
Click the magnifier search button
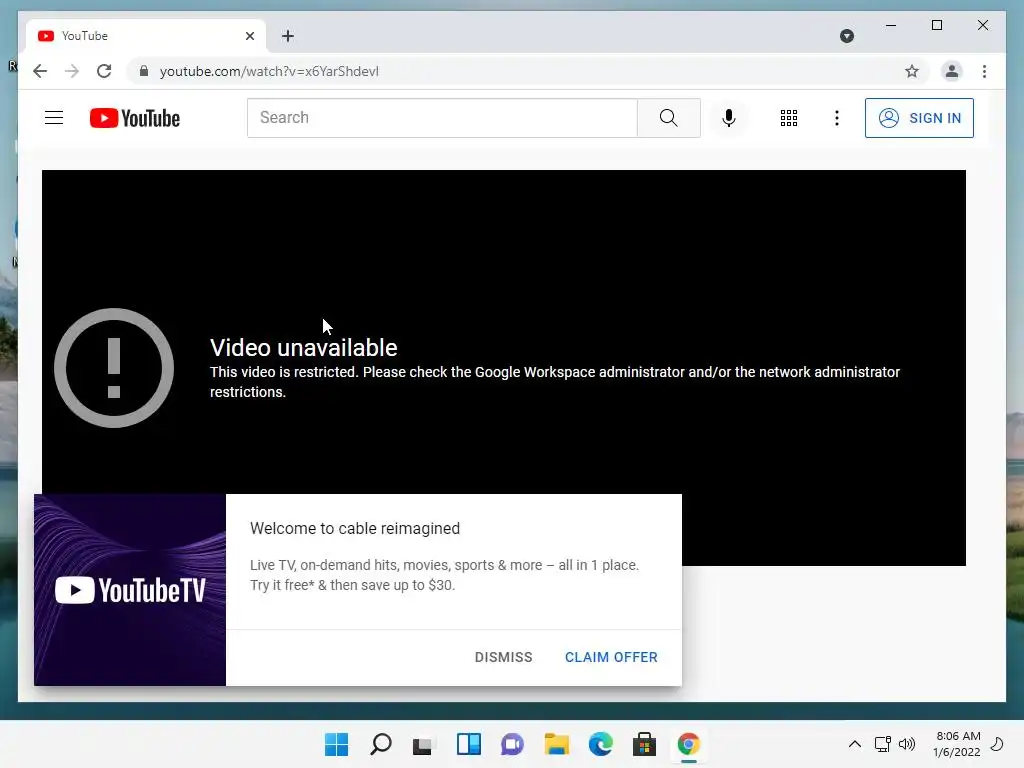[x=669, y=118]
